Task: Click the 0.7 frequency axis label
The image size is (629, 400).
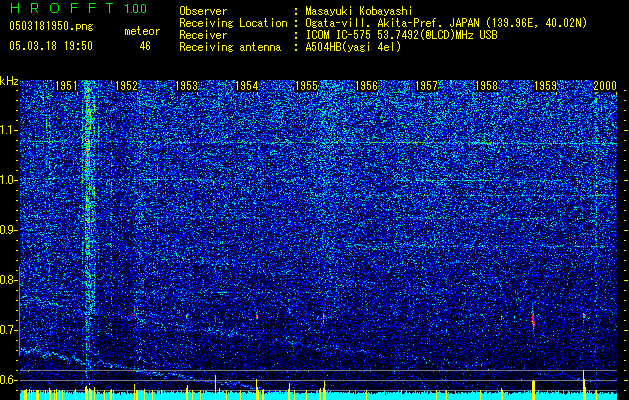Action: click(x=9, y=330)
